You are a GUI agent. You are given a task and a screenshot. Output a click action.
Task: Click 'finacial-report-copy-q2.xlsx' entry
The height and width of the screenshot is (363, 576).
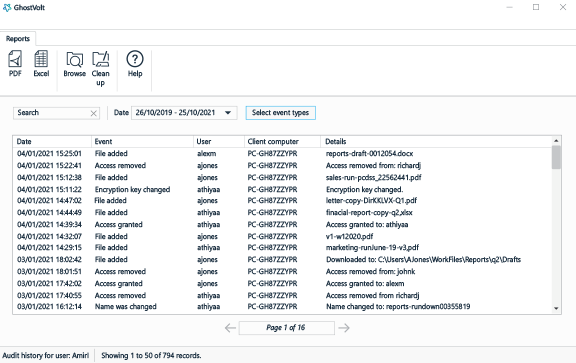pyautogui.click(x=369, y=213)
